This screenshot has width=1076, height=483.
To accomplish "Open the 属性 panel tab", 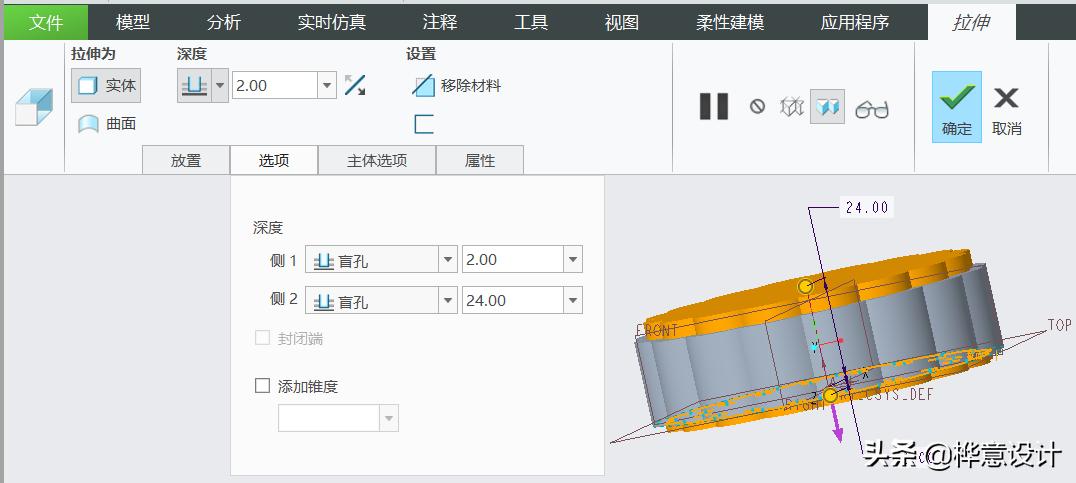I will [480, 161].
